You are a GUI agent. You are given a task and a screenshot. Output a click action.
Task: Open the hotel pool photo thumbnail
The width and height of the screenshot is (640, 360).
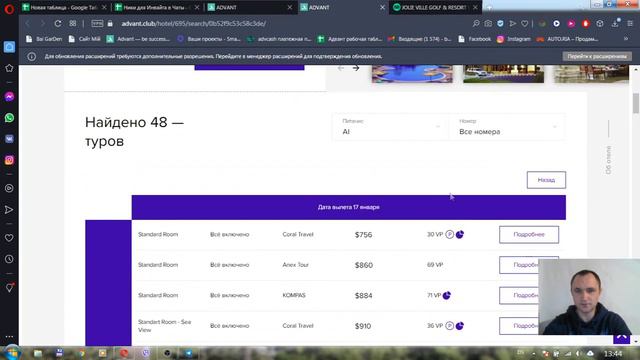coord(412,74)
